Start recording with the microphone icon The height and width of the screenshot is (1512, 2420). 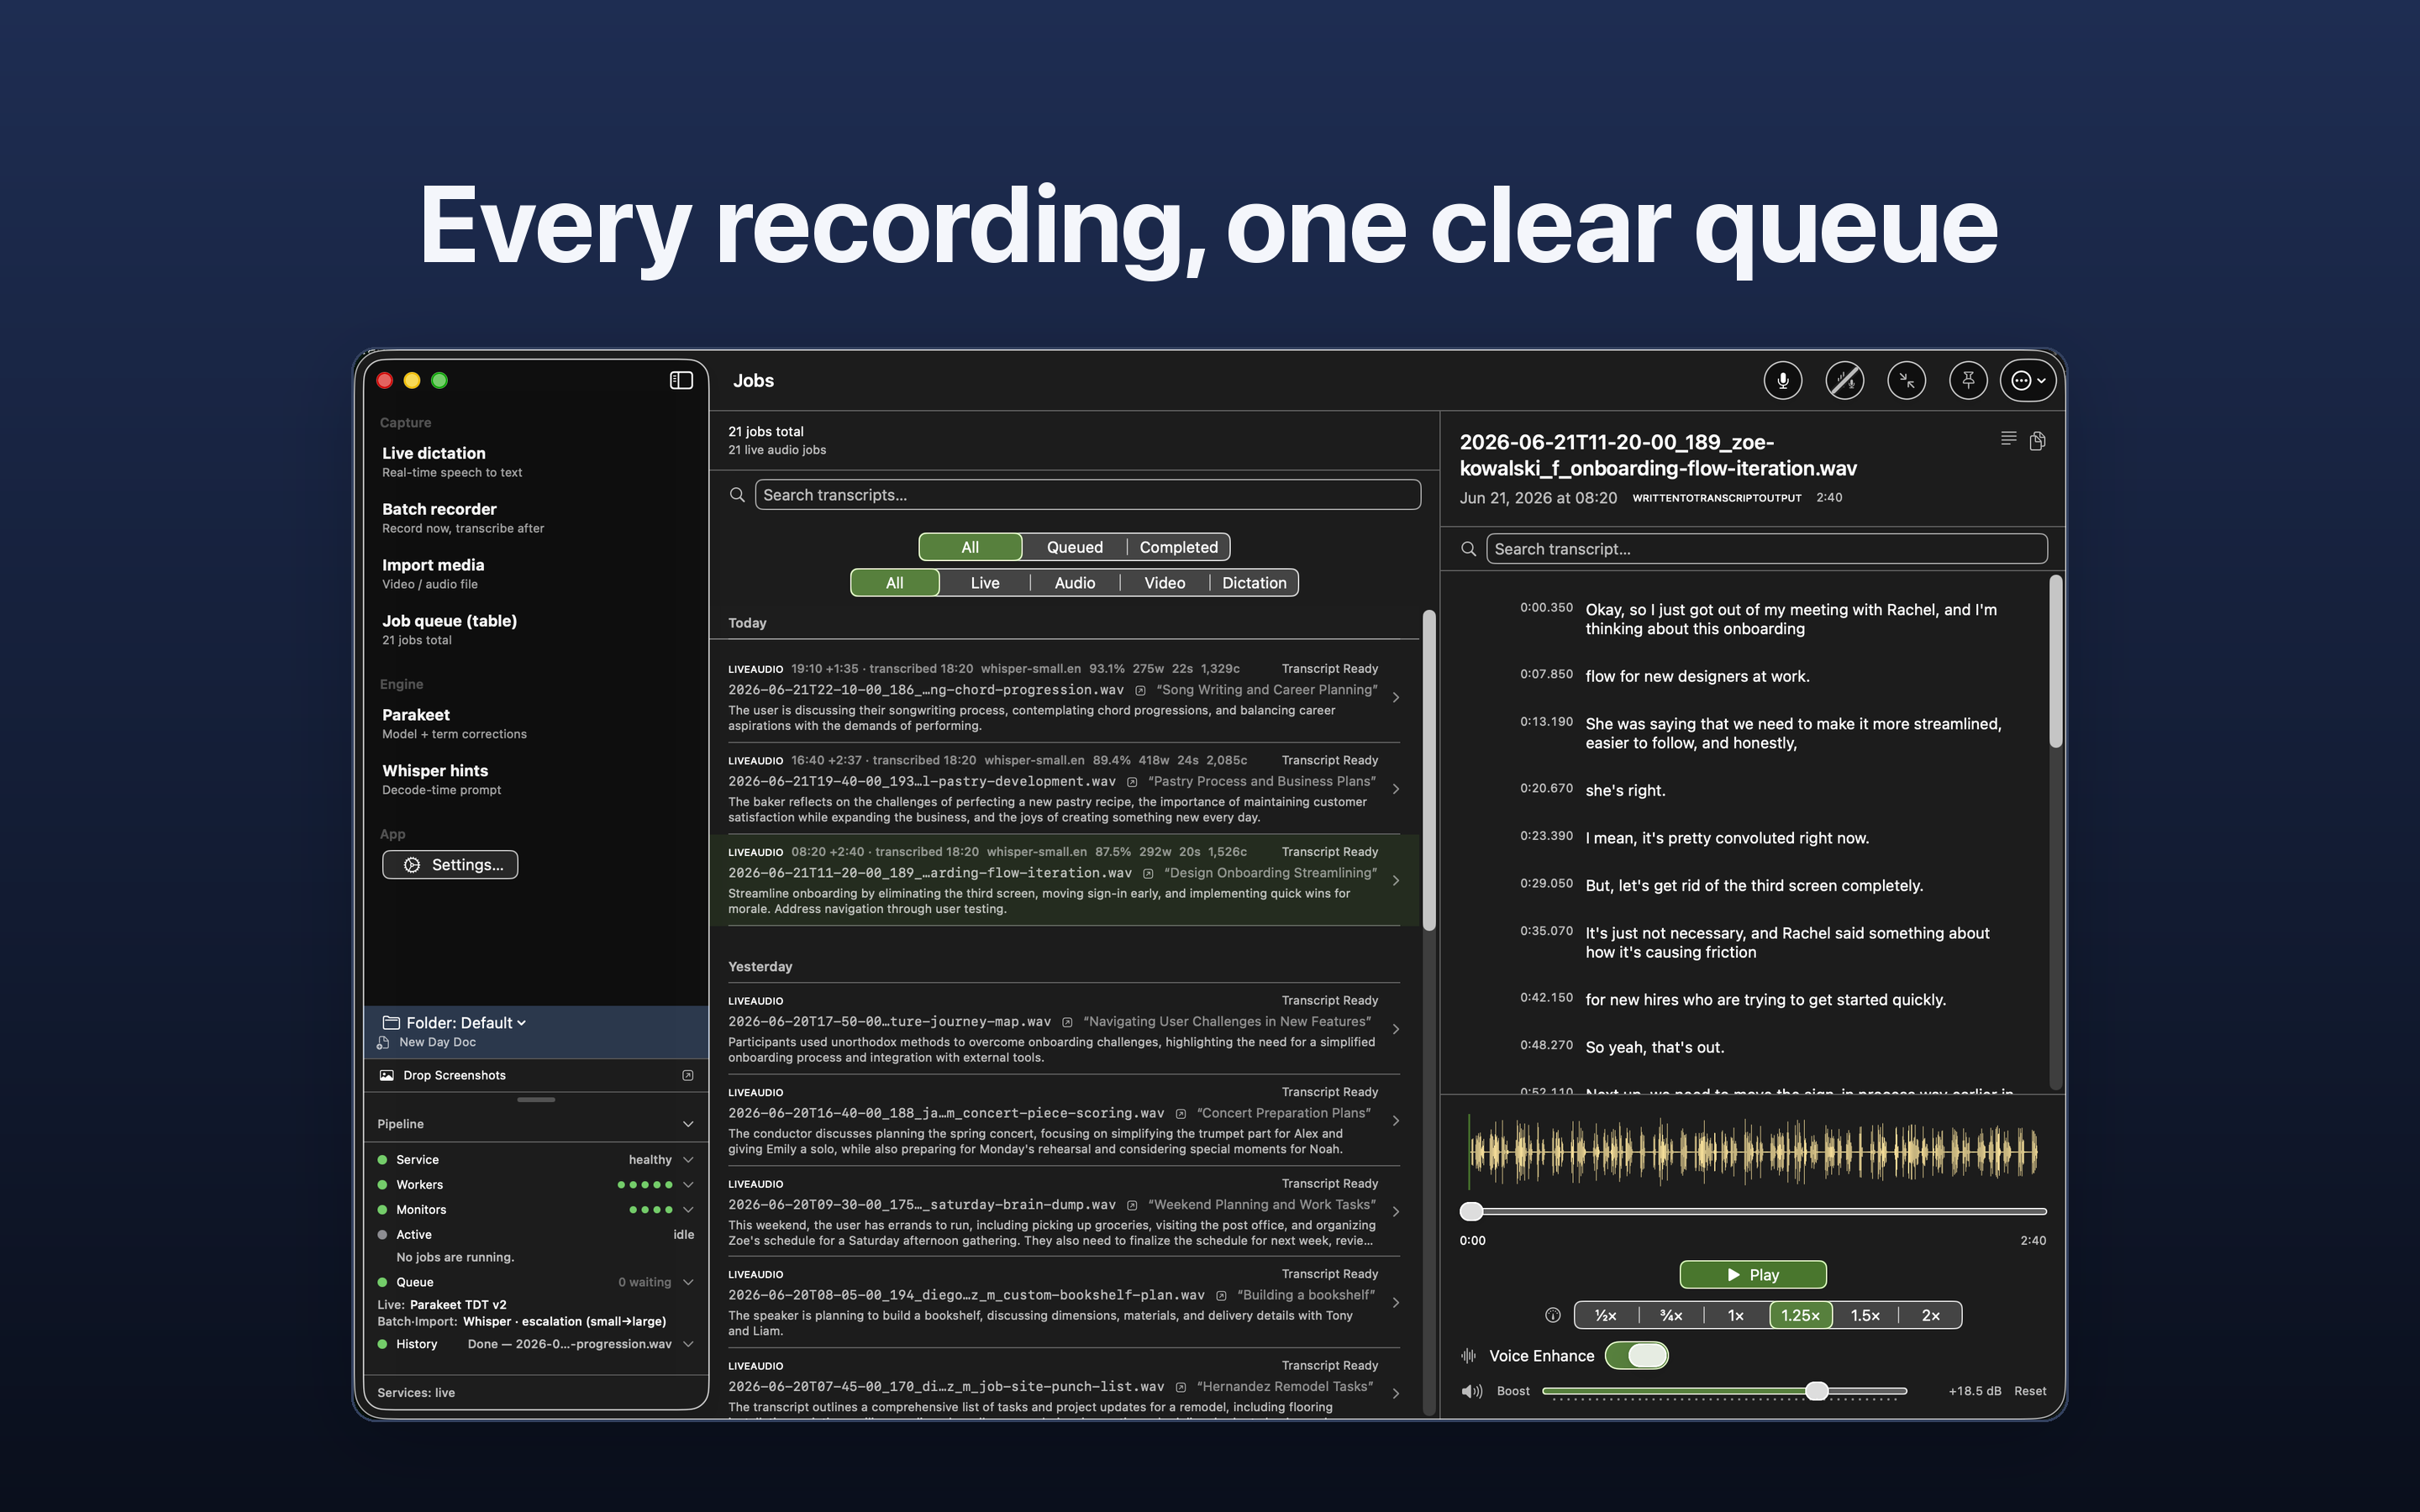click(1782, 380)
